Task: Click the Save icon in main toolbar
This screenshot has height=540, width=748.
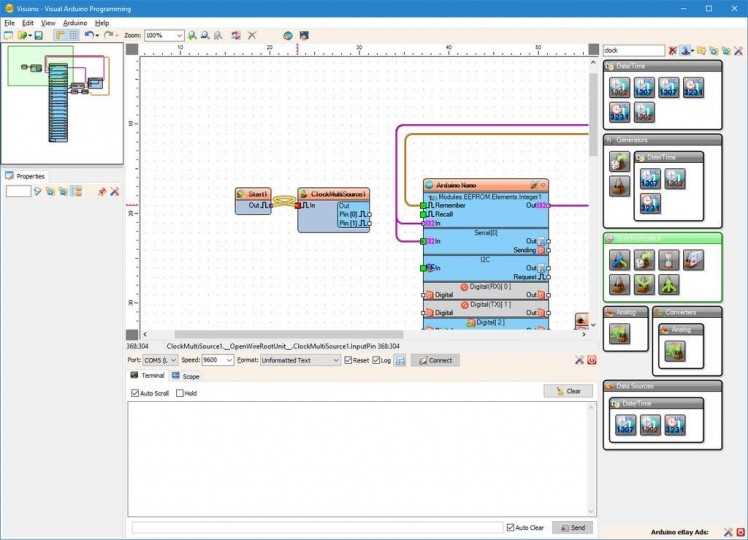Action: [38, 35]
